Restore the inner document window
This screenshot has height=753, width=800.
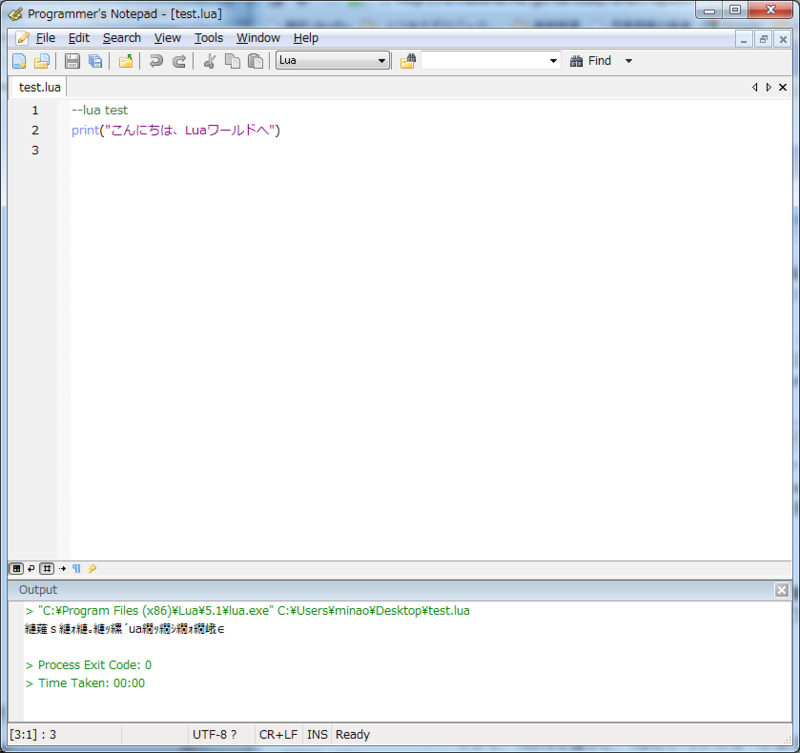[x=763, y=39]
